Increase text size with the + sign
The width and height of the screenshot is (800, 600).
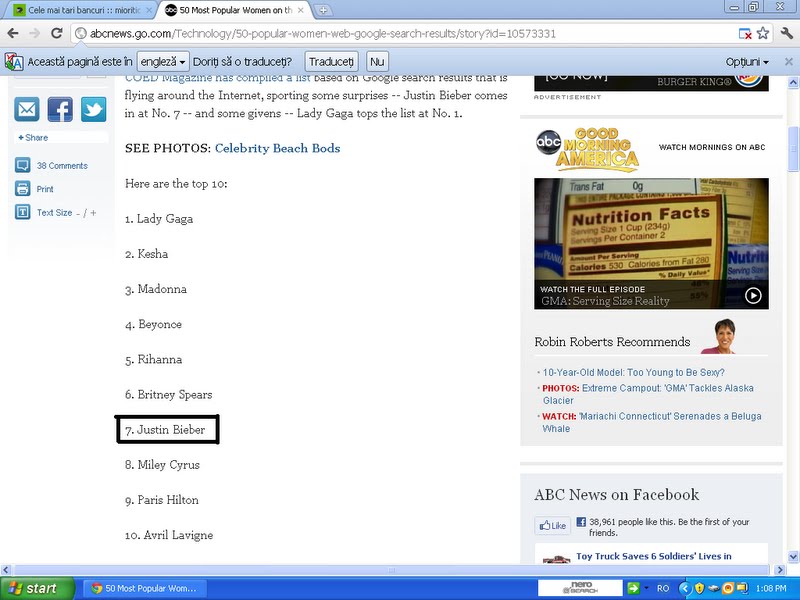pyautogui.click(x=93, y=213)
